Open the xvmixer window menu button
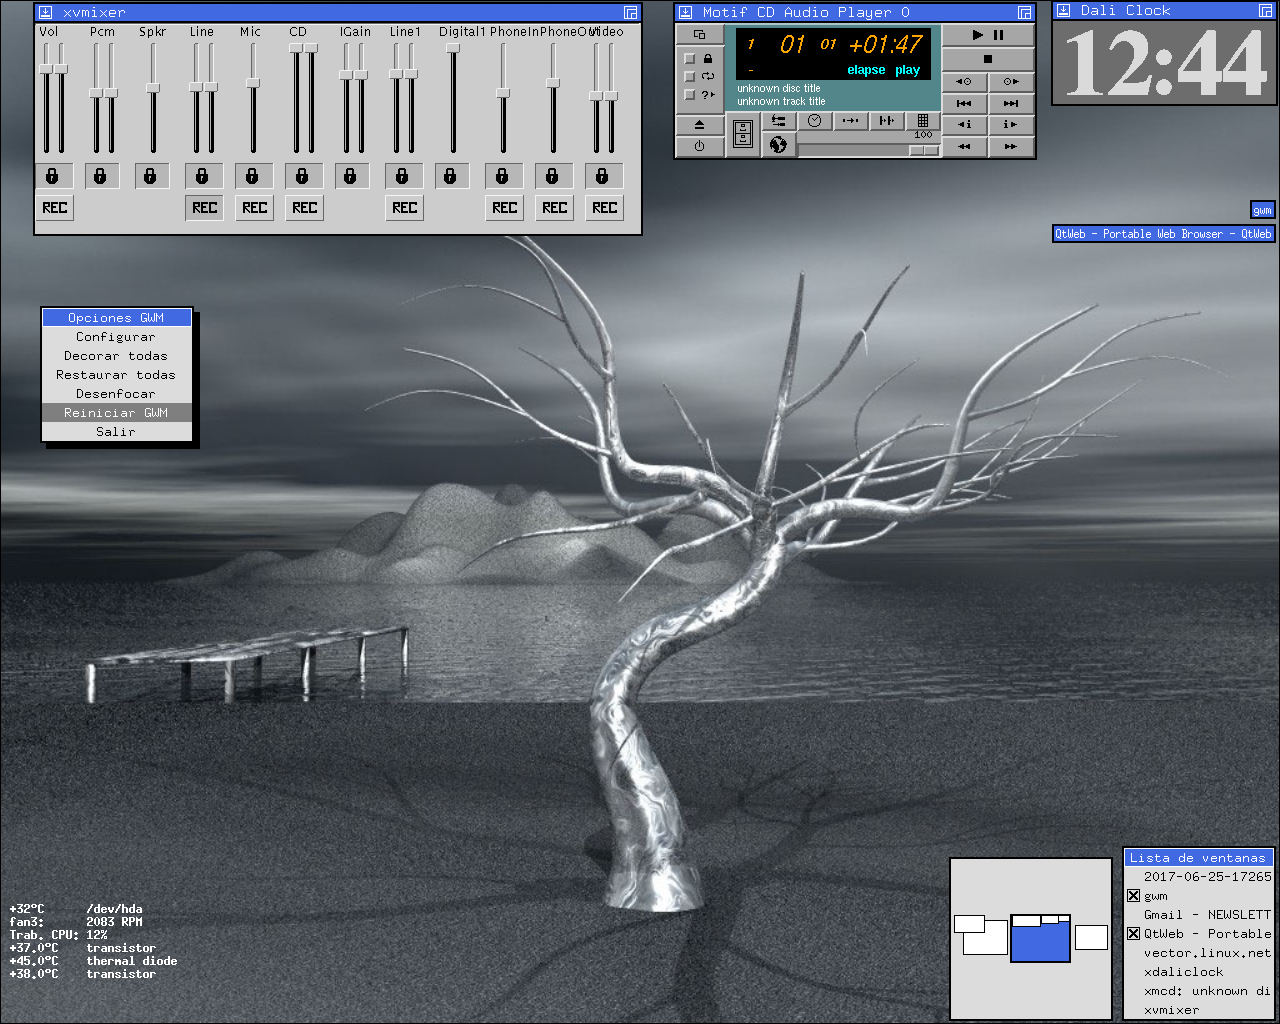Screen dimensions: 1280x1024 pos(46,12)
